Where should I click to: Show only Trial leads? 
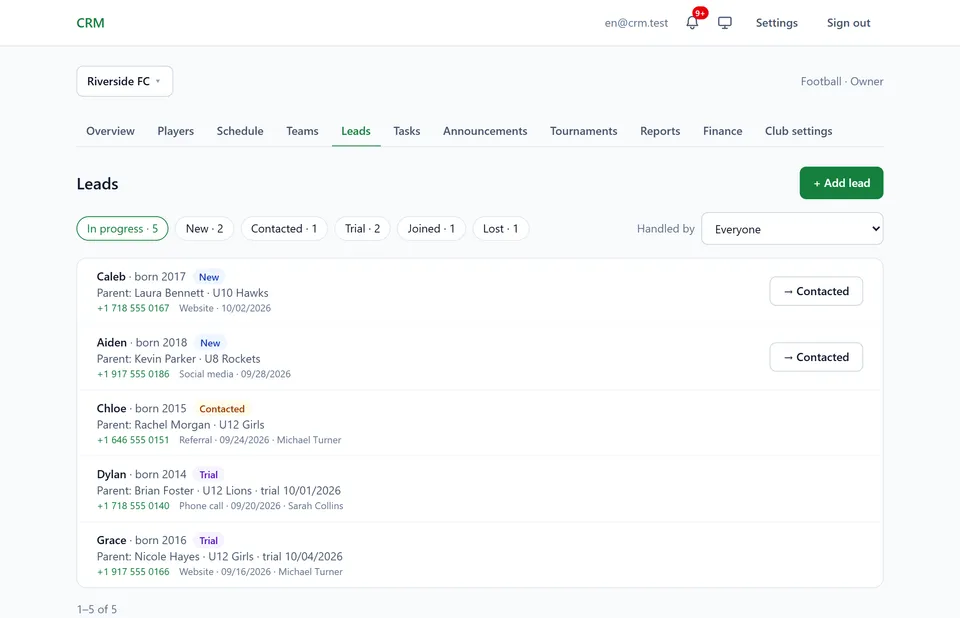pyautogui.click(x=362, y=228)
